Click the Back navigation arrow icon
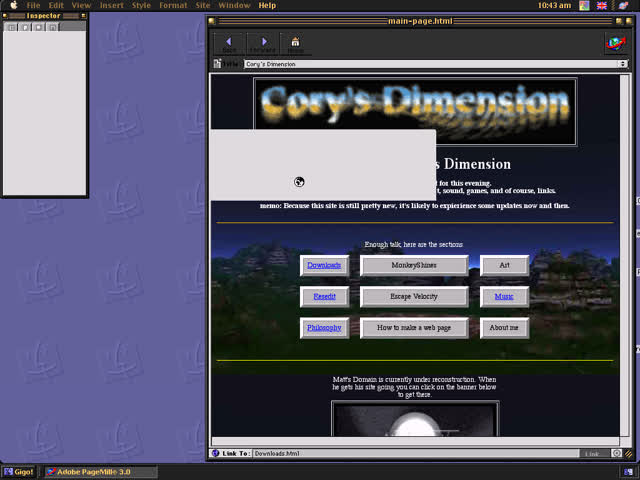 click(229, 42)
